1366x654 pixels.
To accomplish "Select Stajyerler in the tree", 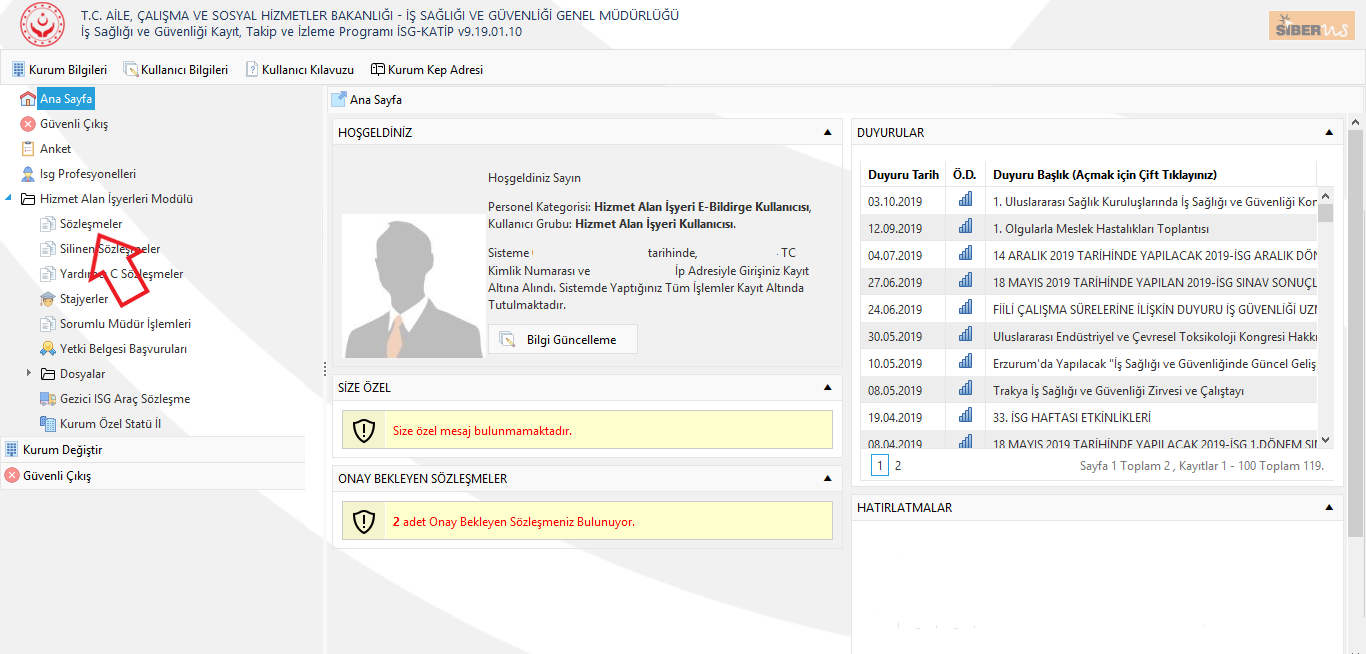I will [83, 299].
